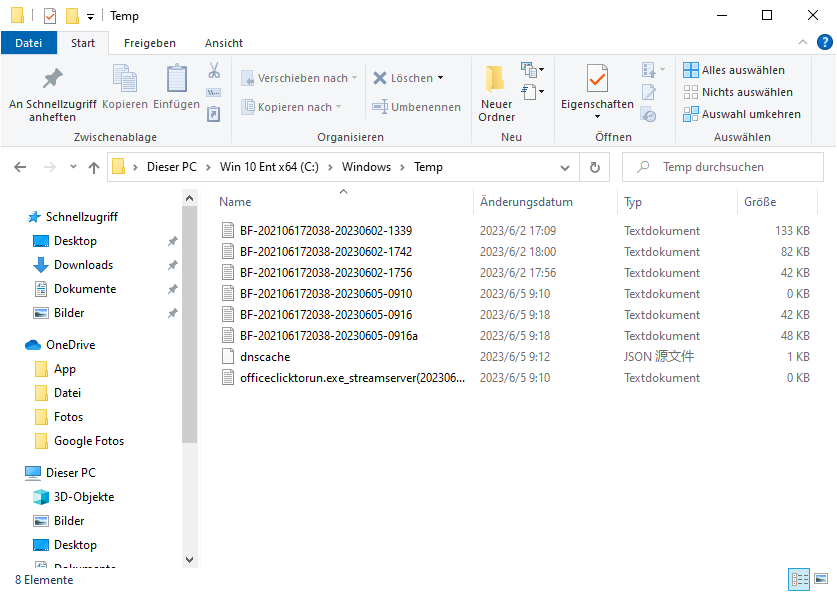Go back with left arrow
The height and width of the screenshot is (592, 837).
coord(20,168)
